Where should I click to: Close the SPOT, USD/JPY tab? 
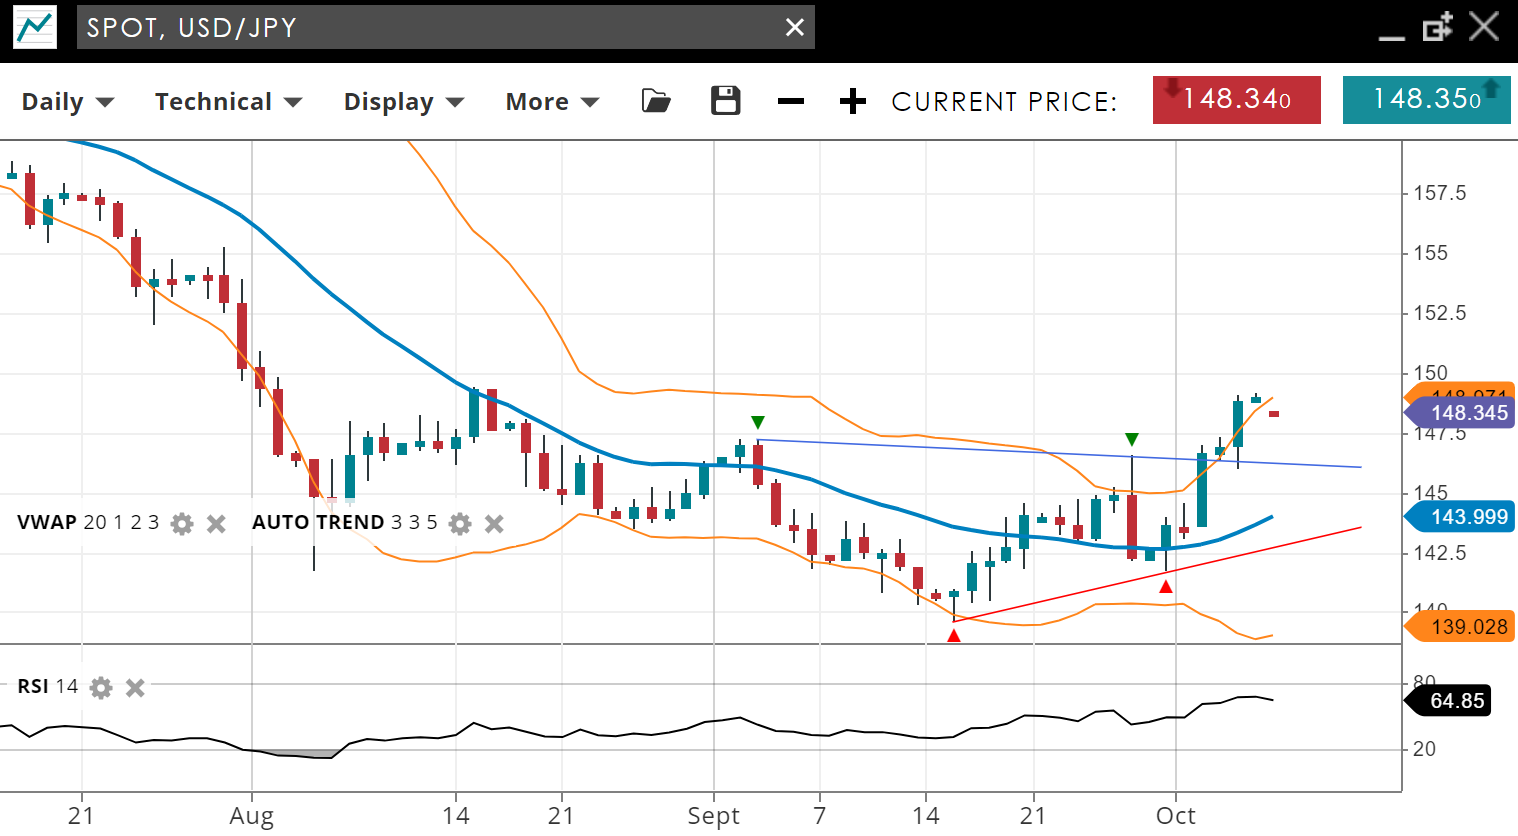coord(795,27)
